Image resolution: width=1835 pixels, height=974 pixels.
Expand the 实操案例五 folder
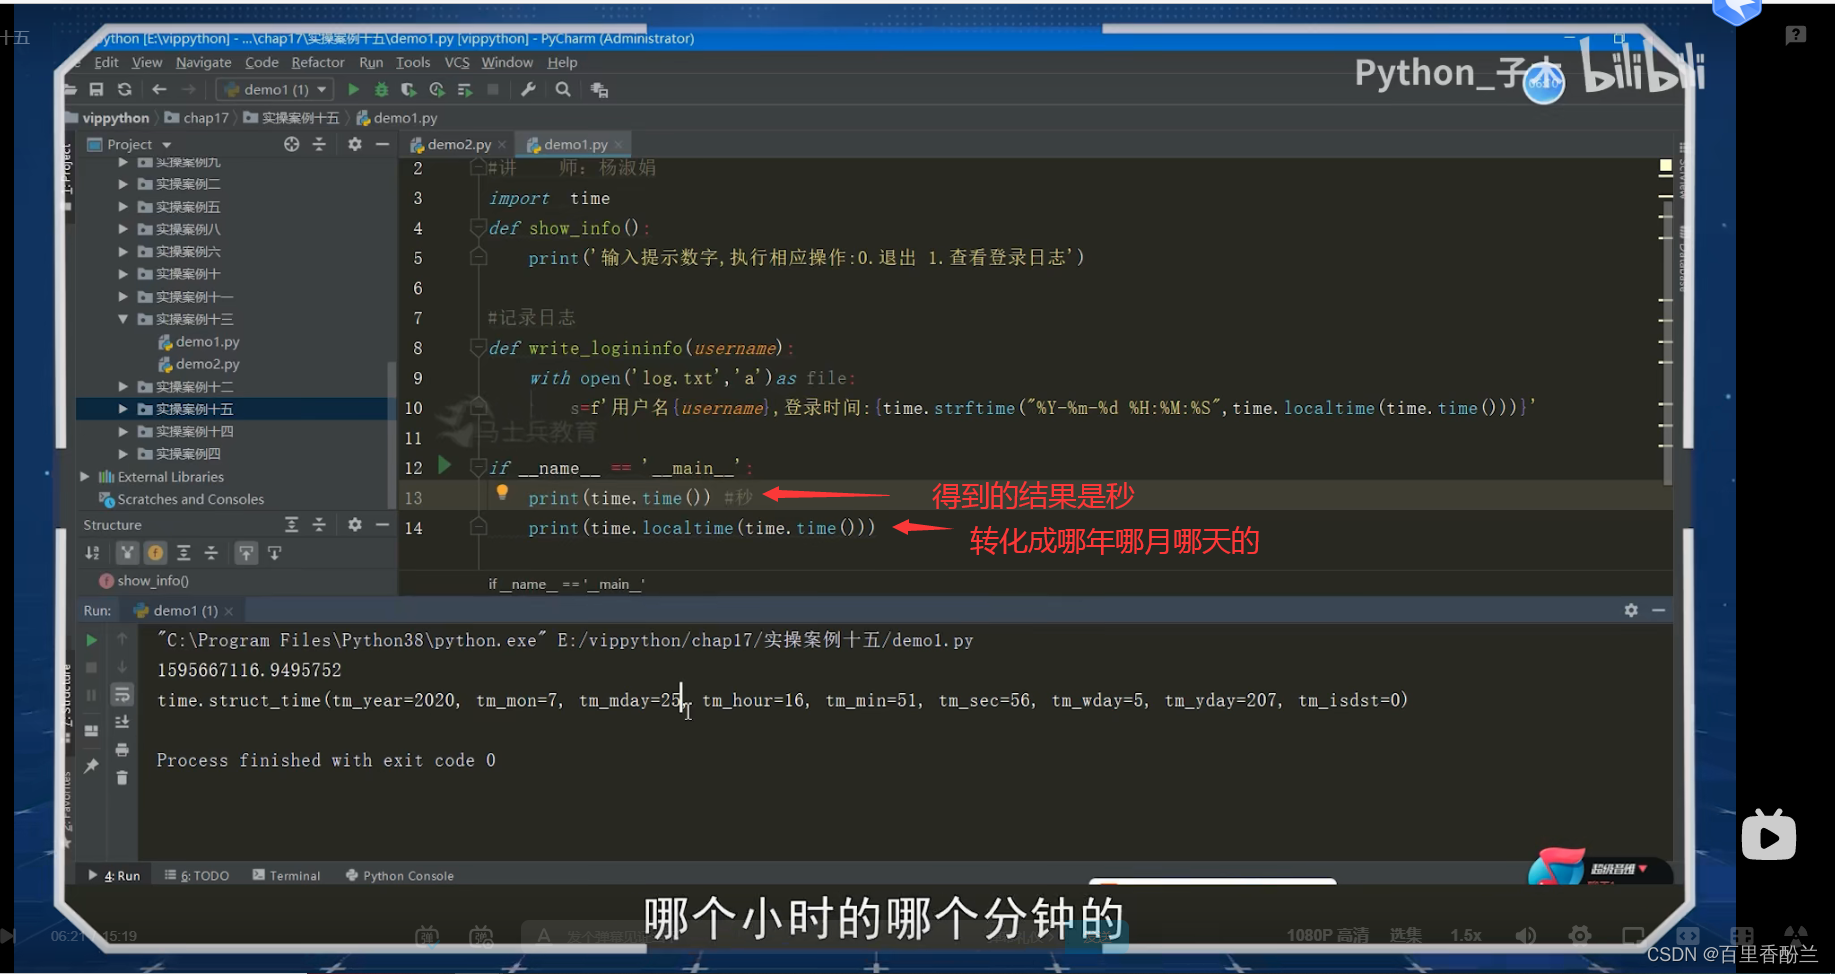[x=123, y=207]
